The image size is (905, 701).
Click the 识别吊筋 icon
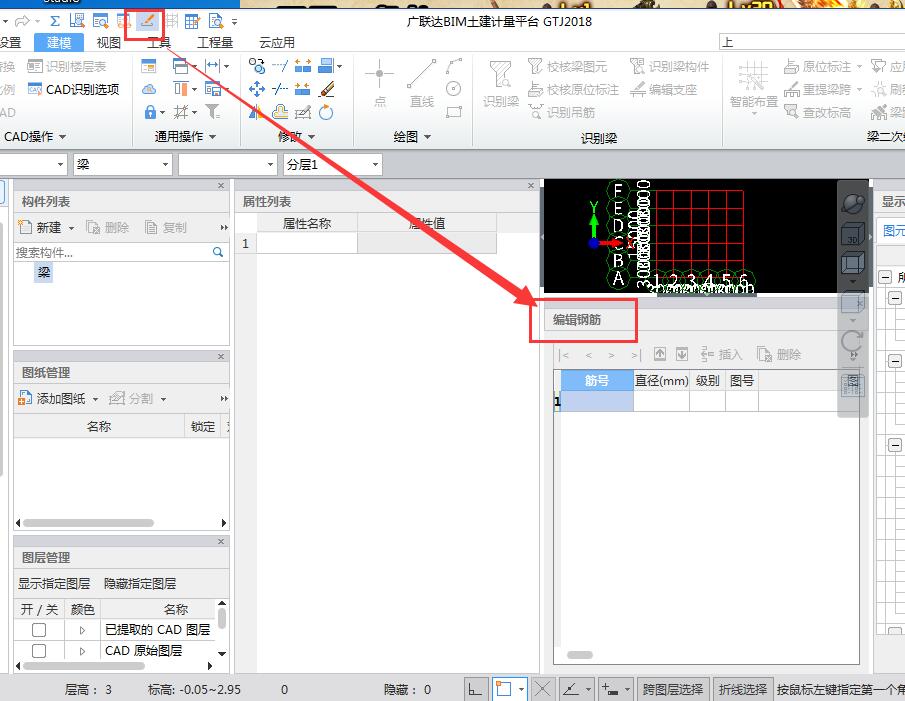point(536,112)
